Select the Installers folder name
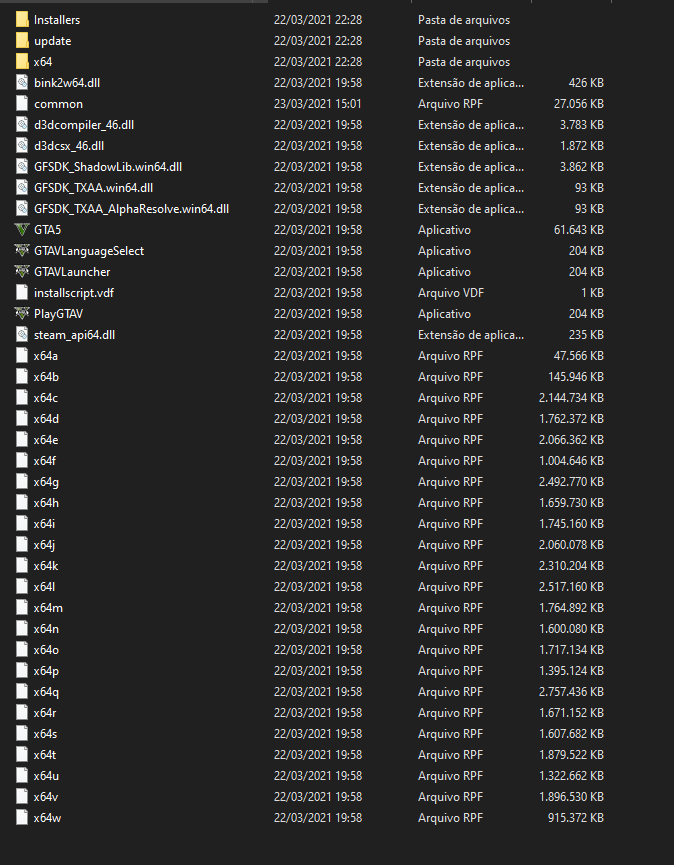The width and height of the screenshot is (674, 865). 57,20
